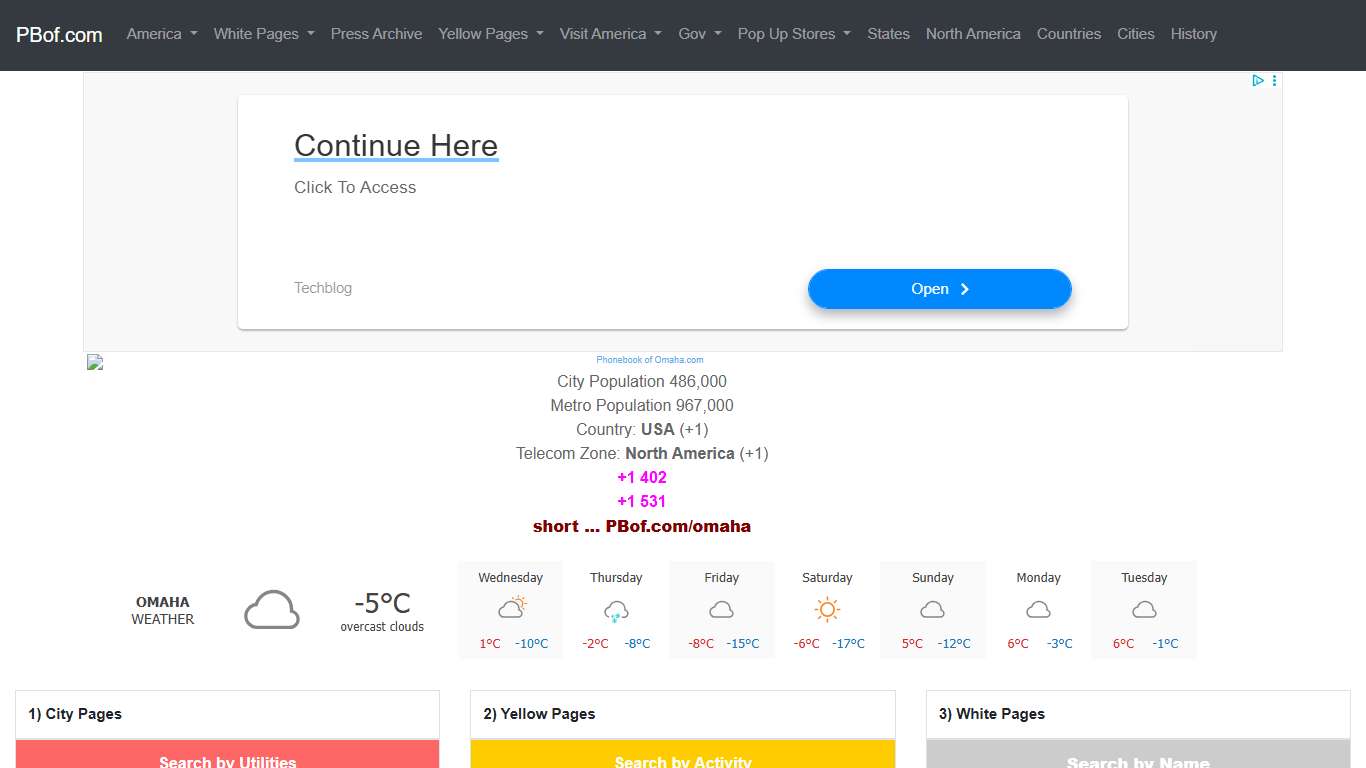Expand the Yellow Pages dropdown
Image resolution: width=1366 pixels, height=768 pixels.
pyautogui.click(x=490, y=34)
